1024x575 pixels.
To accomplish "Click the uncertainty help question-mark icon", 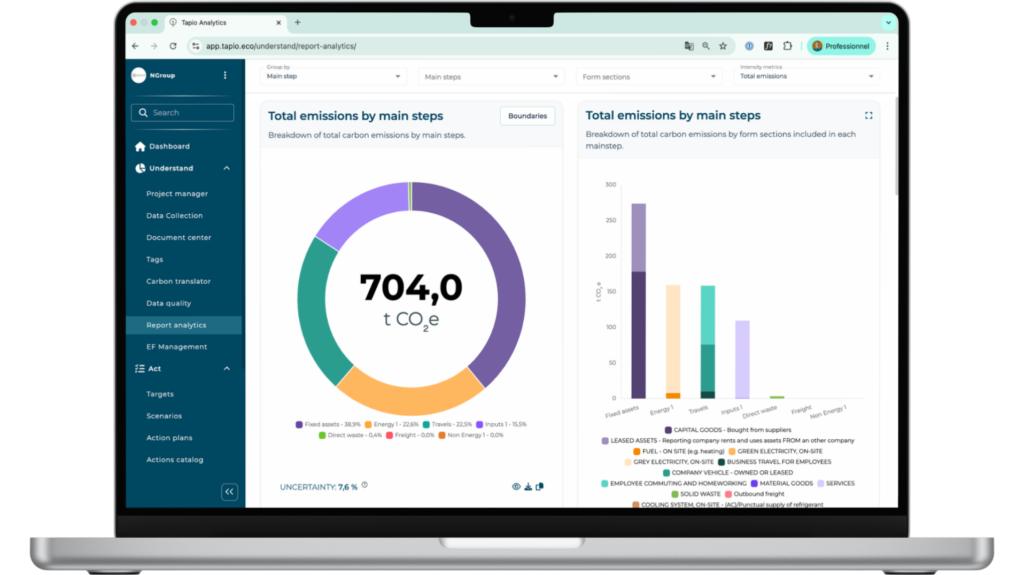I will point(365,485).
